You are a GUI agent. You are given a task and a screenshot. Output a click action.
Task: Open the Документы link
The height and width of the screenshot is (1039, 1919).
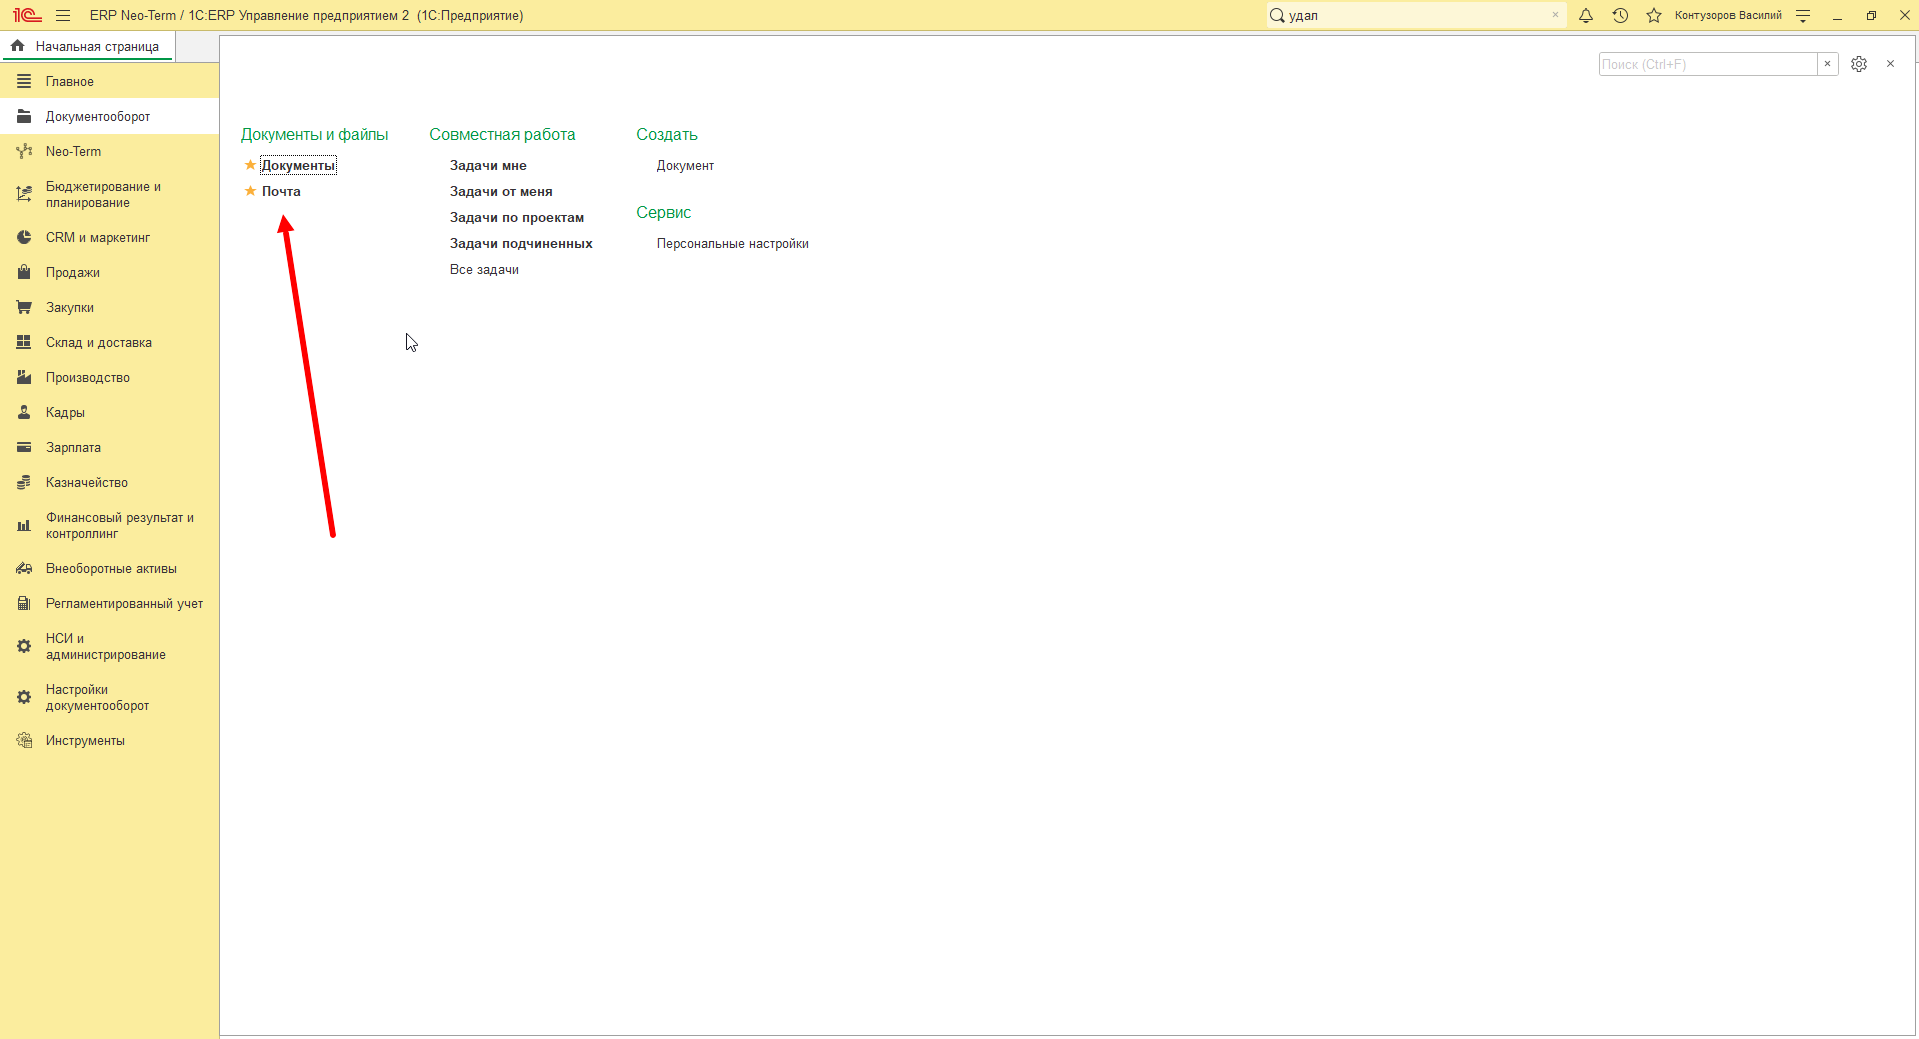click(x=298, y=165)
